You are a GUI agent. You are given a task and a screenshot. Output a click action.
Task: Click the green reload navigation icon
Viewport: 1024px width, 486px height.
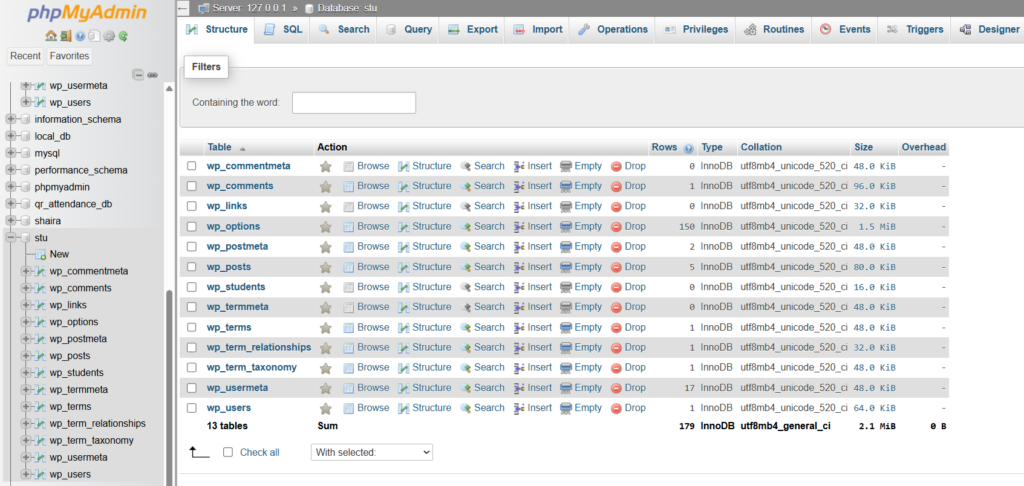pos(122,36)
